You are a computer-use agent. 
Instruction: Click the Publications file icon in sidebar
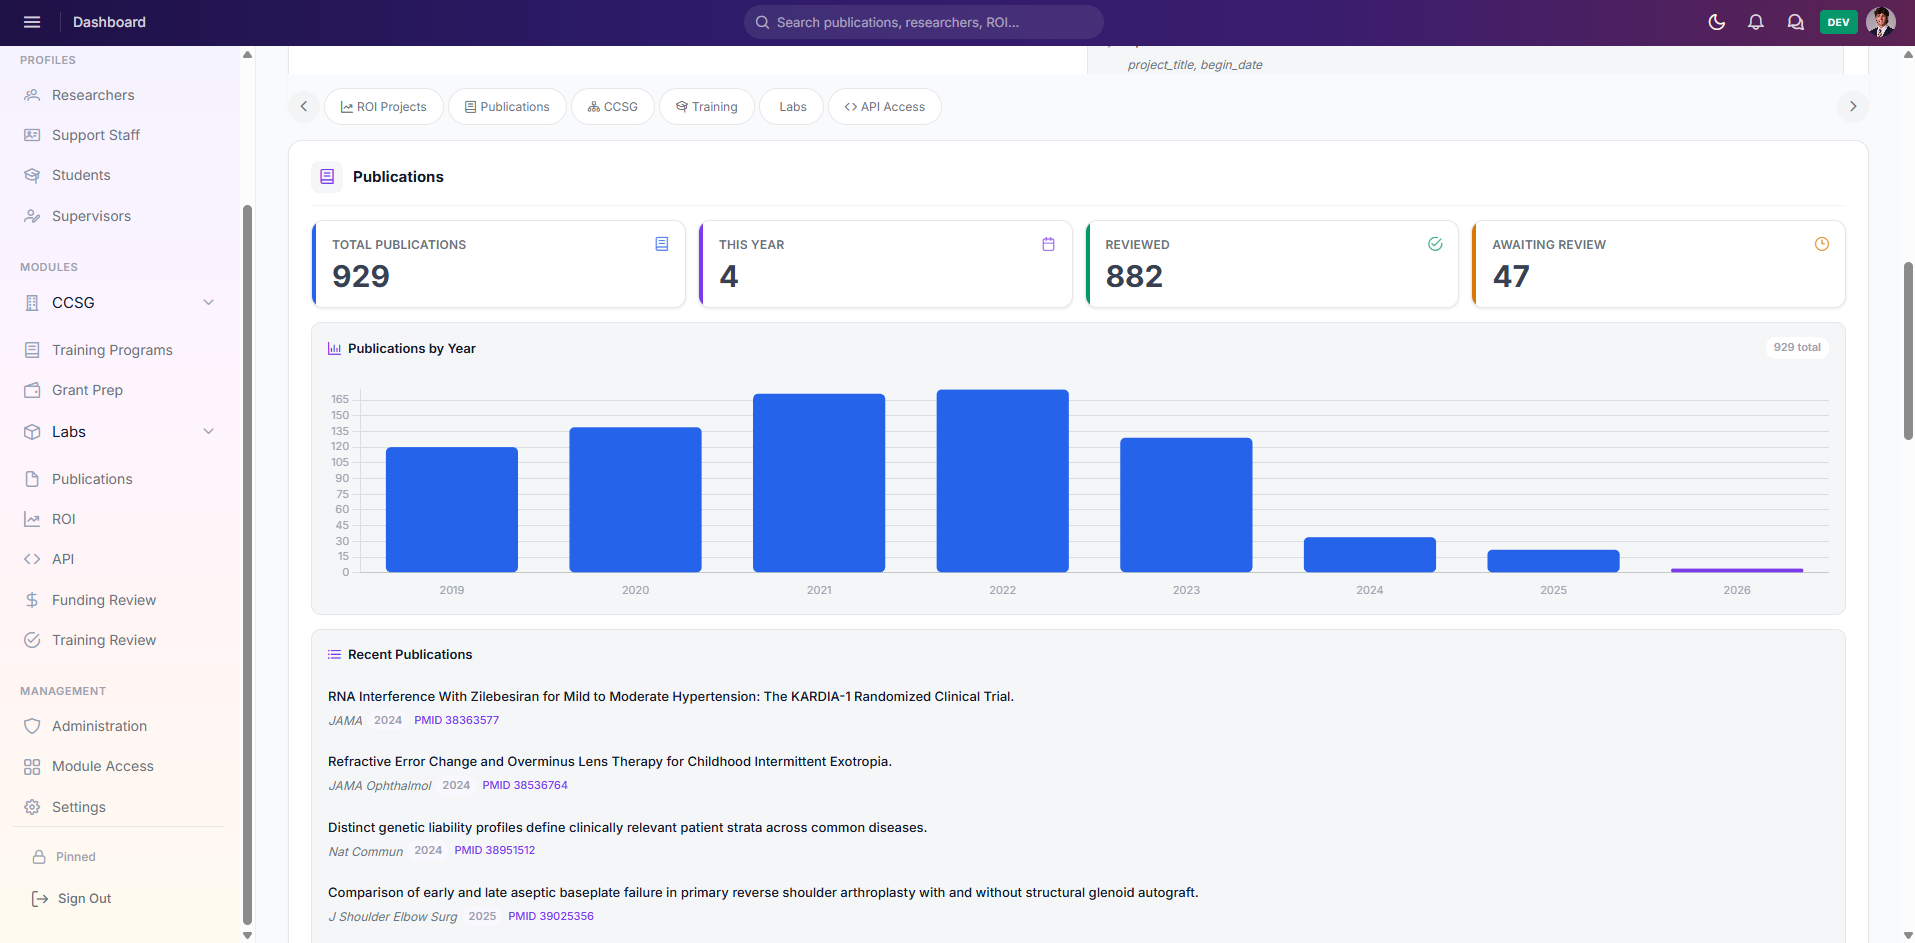tap(32, 479)
